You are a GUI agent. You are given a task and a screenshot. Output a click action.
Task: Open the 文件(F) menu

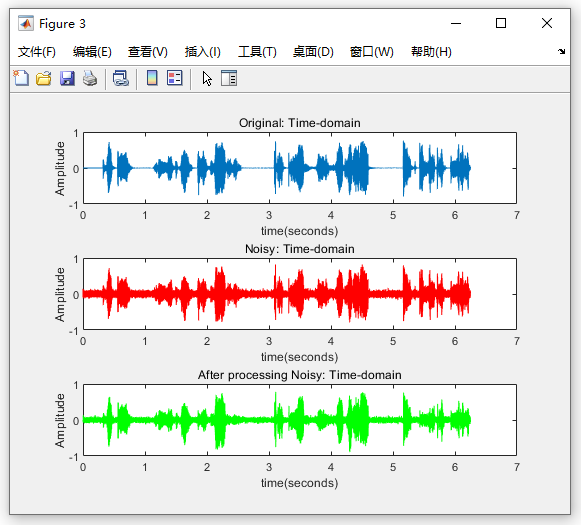pyautogui.click(x=37, y=51)
